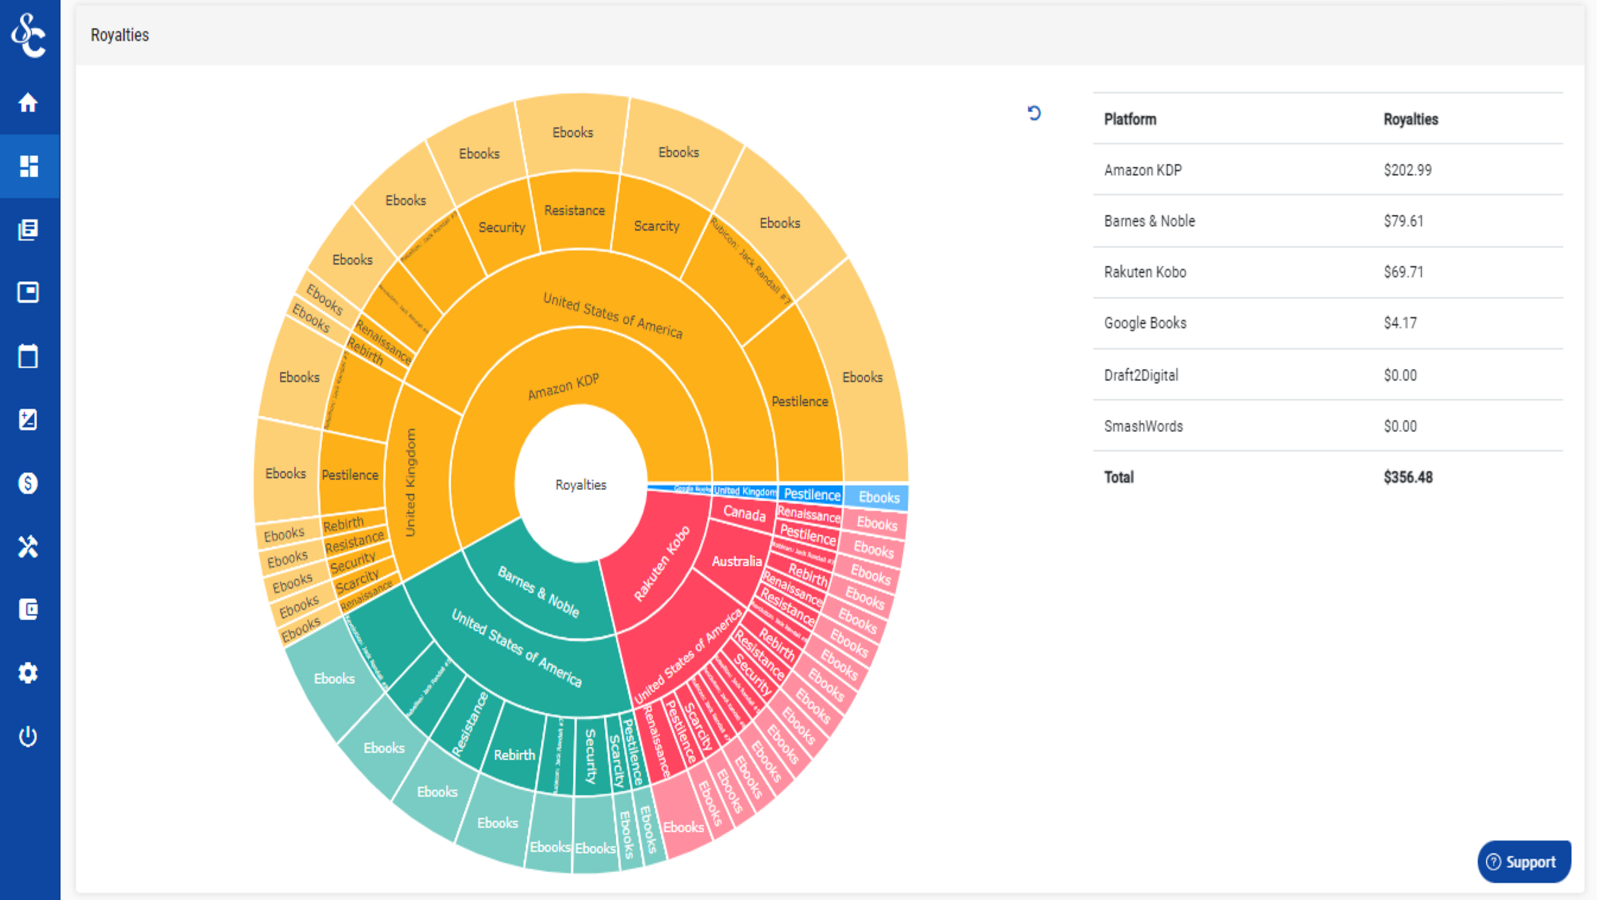Image resolution: width=1600 pixels, height=900 pixels.
Task: Select the large orange Pestilence segment
Action: coord(799,401)
